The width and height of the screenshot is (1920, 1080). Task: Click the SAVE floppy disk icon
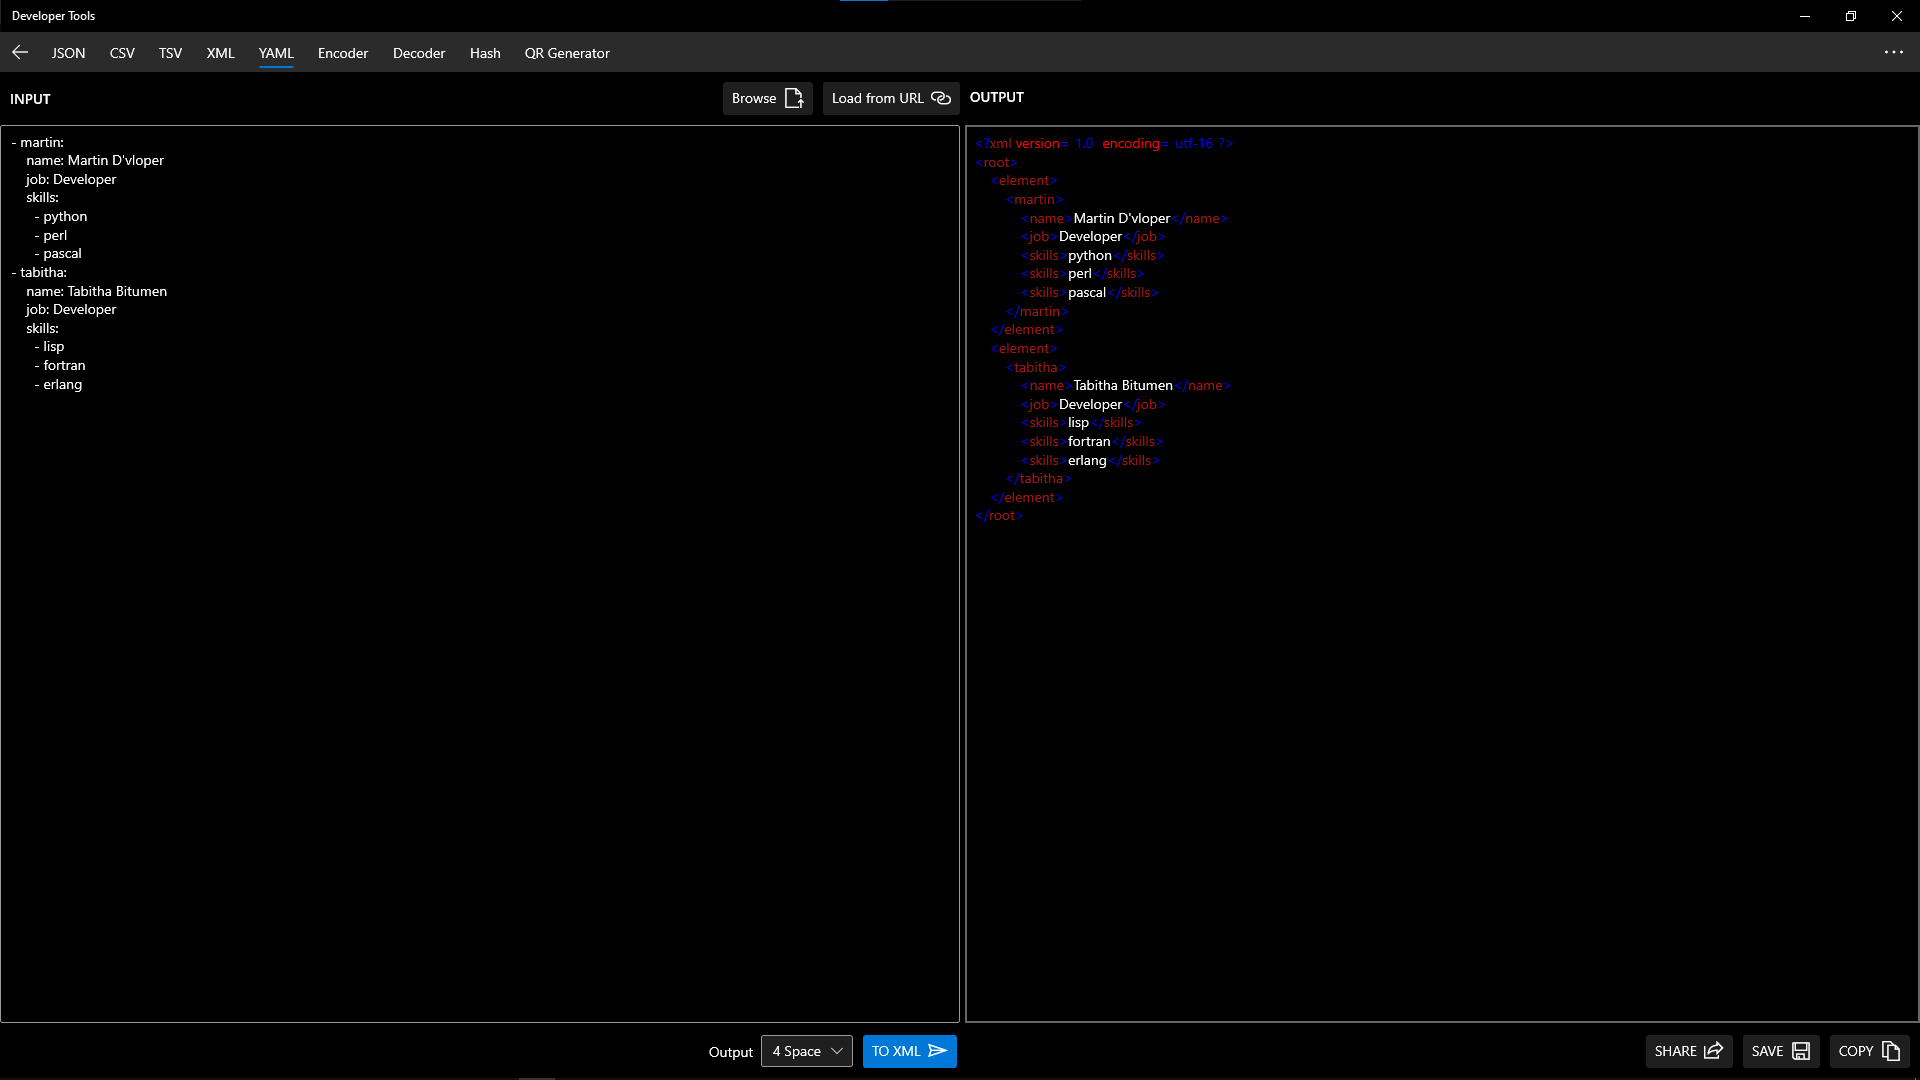[1801, 1051]
